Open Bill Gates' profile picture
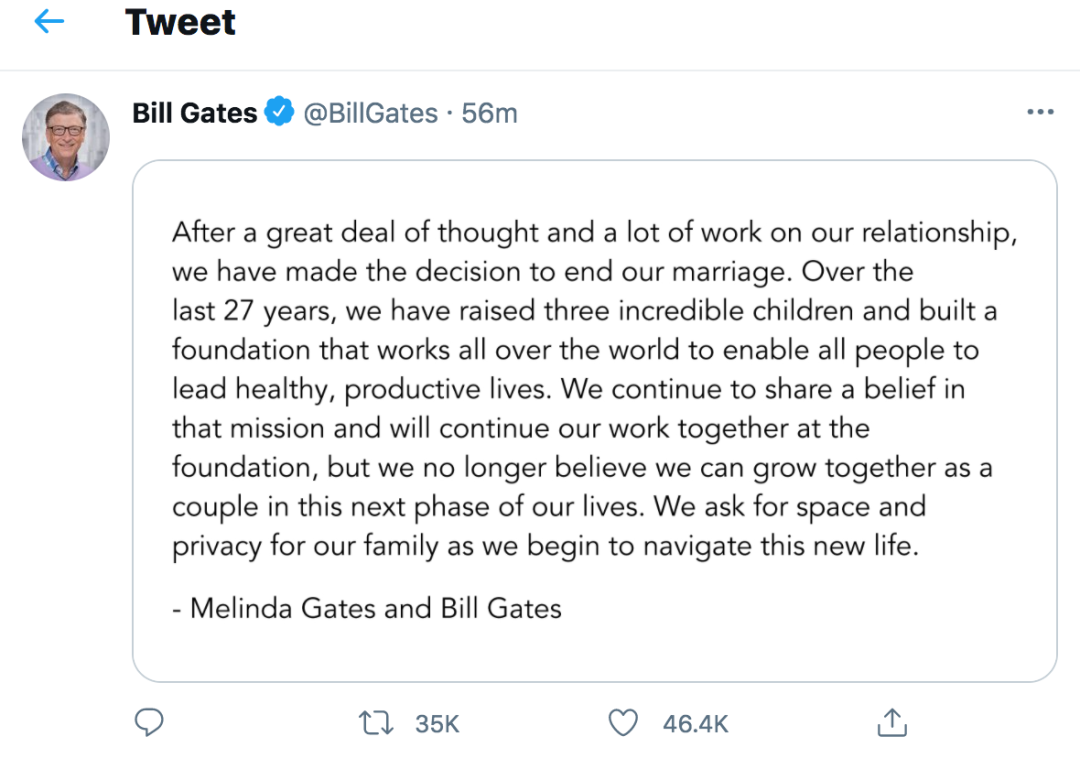Viewport: 1080px width, 758px height. tap(66, 137)
